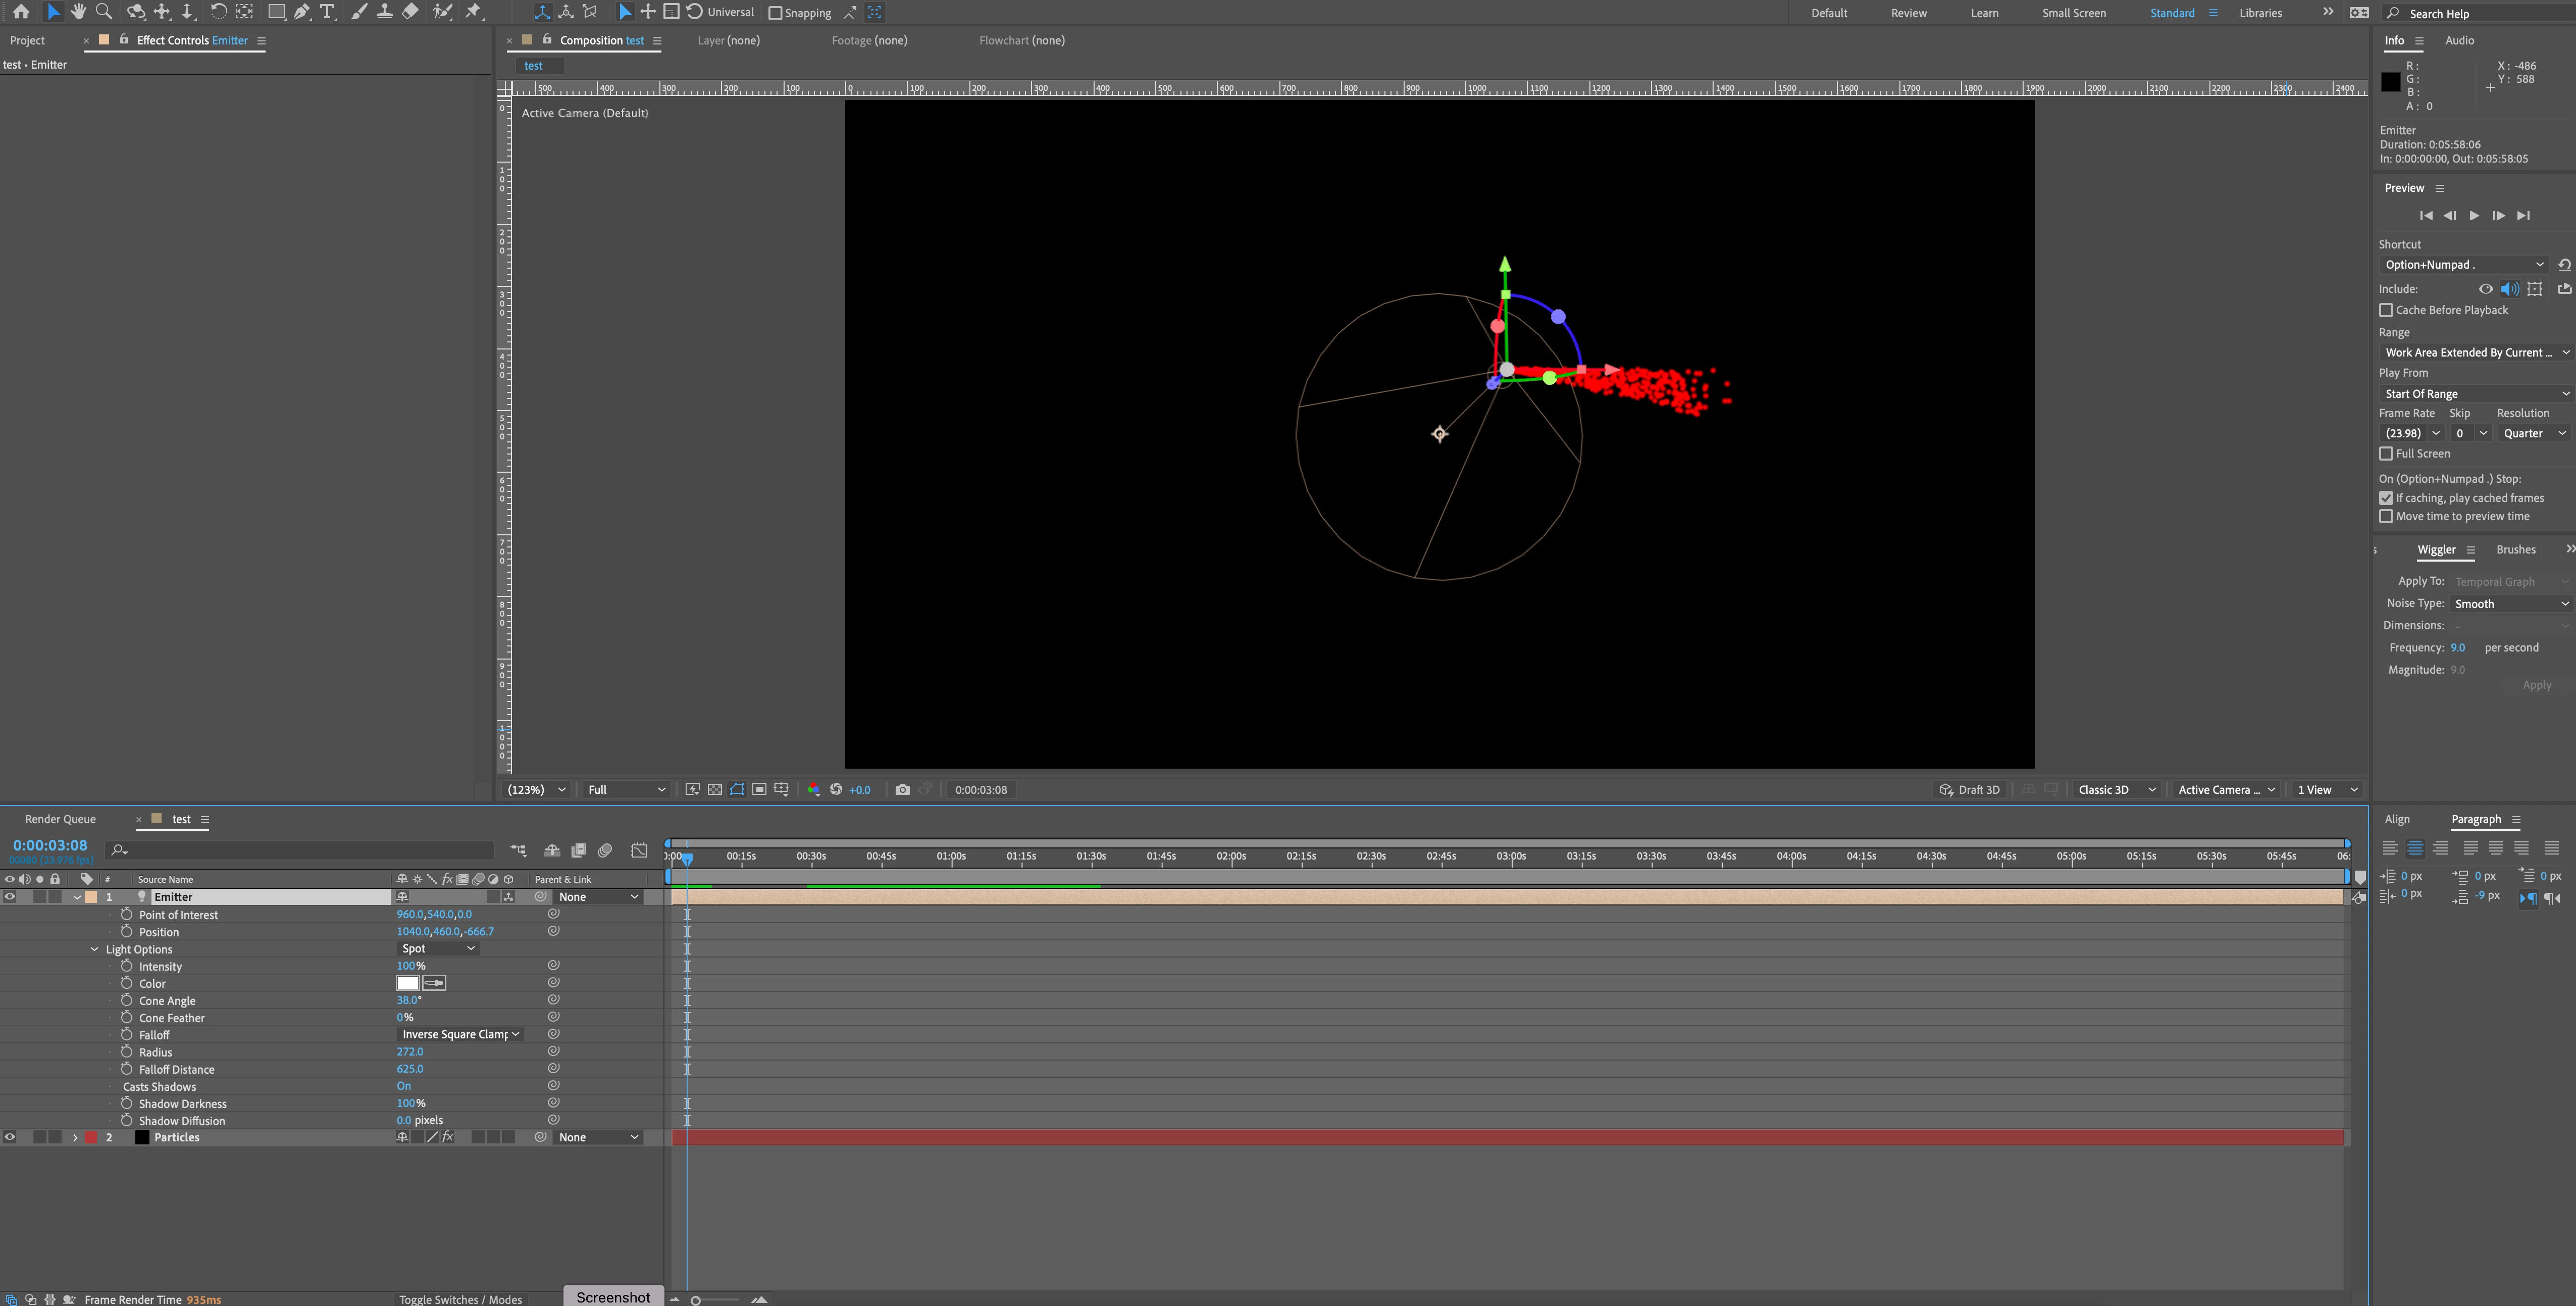Click Toggle Switches / Modes button
The height and width of the screenshot is (1306, 2576).
pos(460,1299)
